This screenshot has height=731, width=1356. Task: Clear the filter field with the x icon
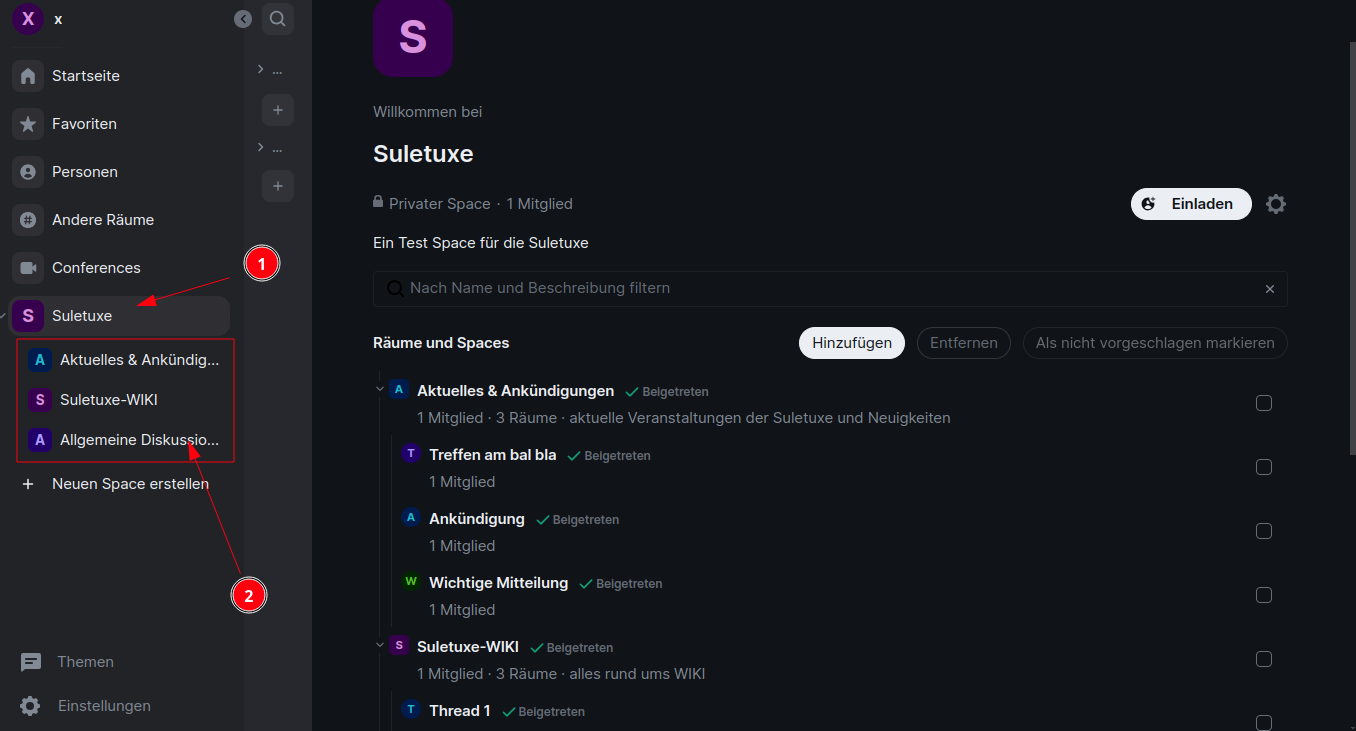[x=1270, y=289]
